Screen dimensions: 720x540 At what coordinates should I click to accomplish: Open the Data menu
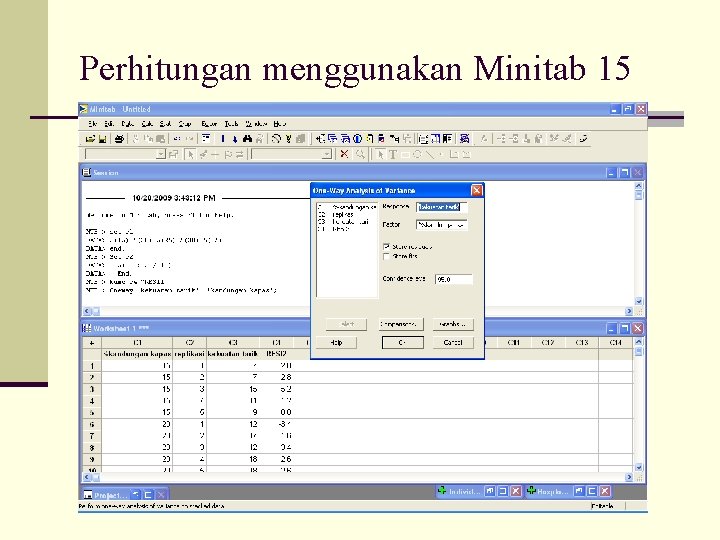coord(128,124)
